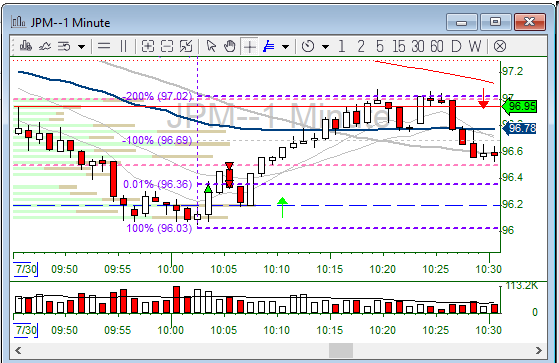This screenshot has width=559, height=363.
Task: Click the 7/30 date label on price chart
Action: [26, 269]
